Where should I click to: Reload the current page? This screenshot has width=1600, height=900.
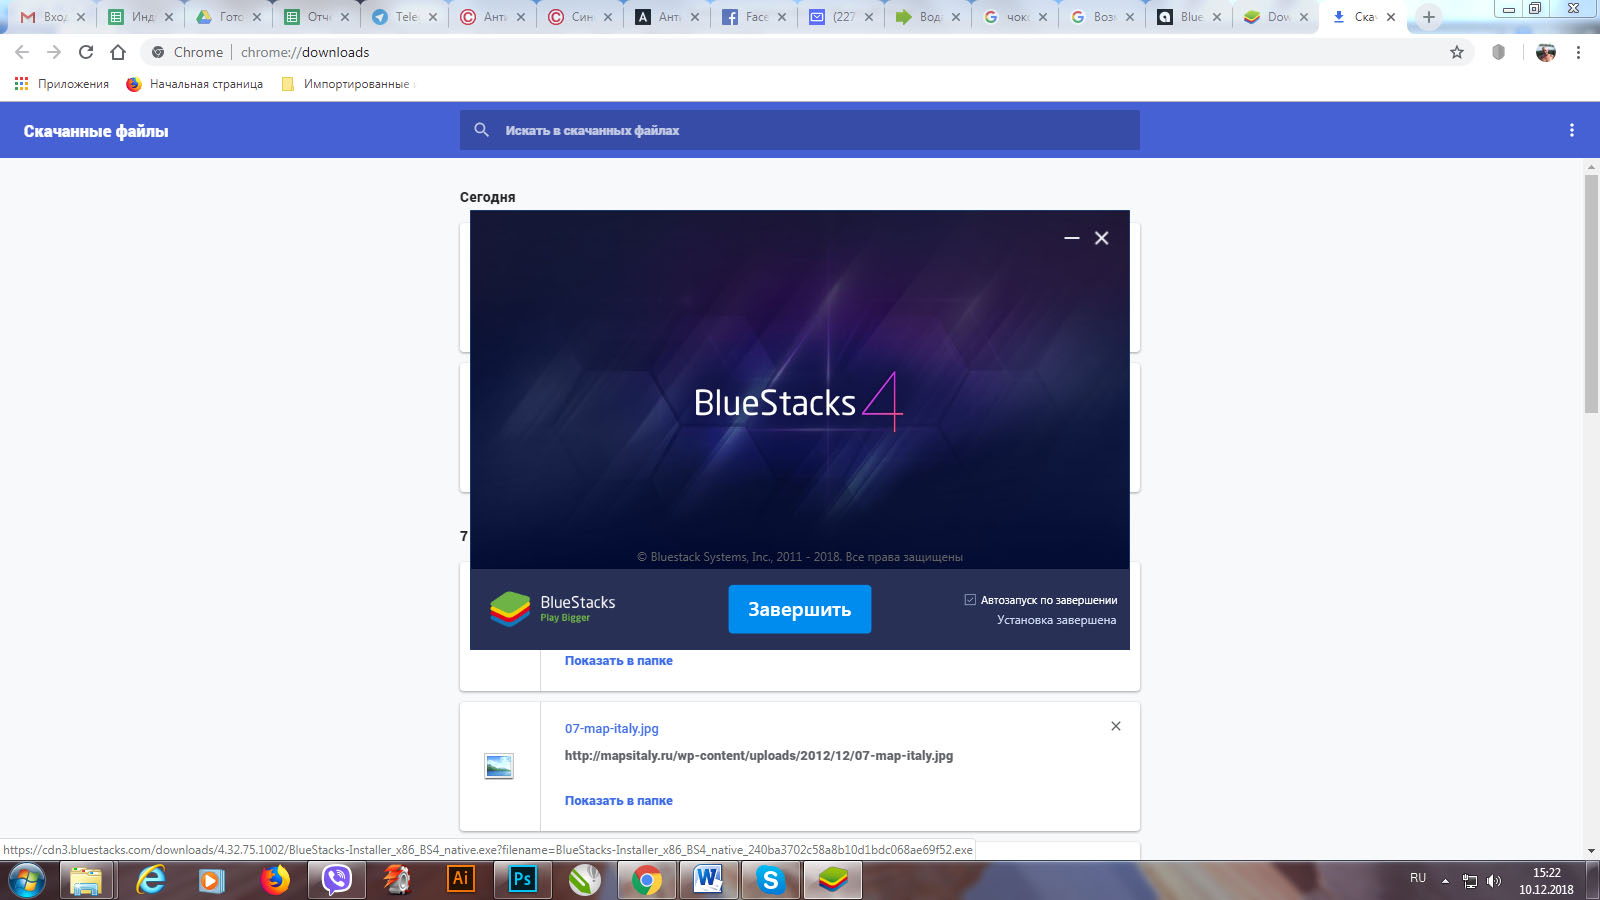coord(86,52)
